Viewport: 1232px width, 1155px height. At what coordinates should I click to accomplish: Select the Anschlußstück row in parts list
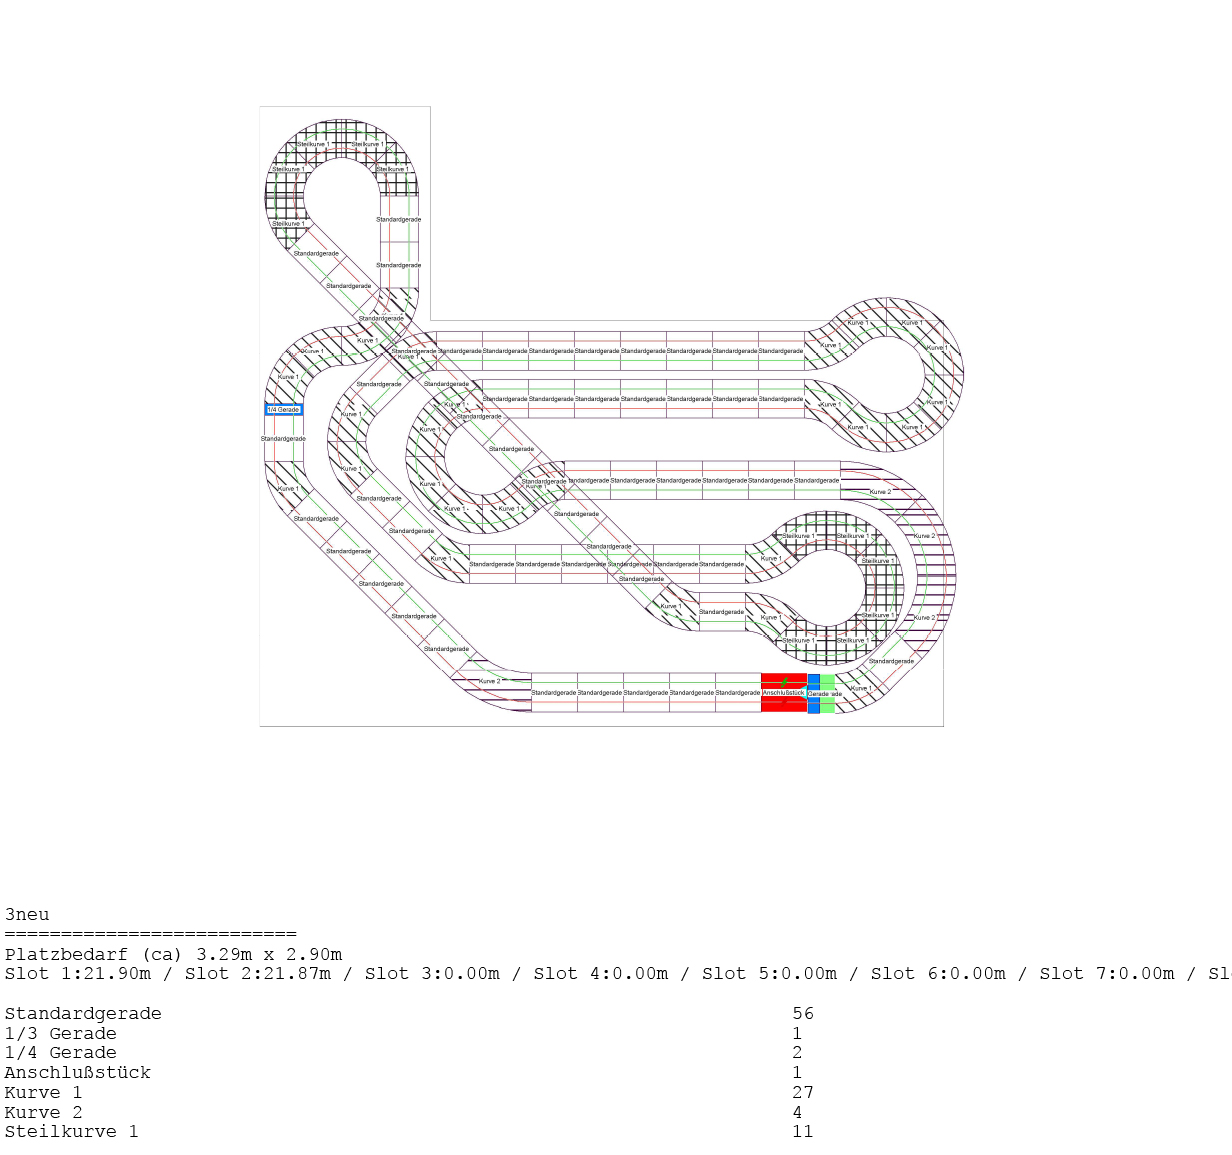tap(78, 1072)
